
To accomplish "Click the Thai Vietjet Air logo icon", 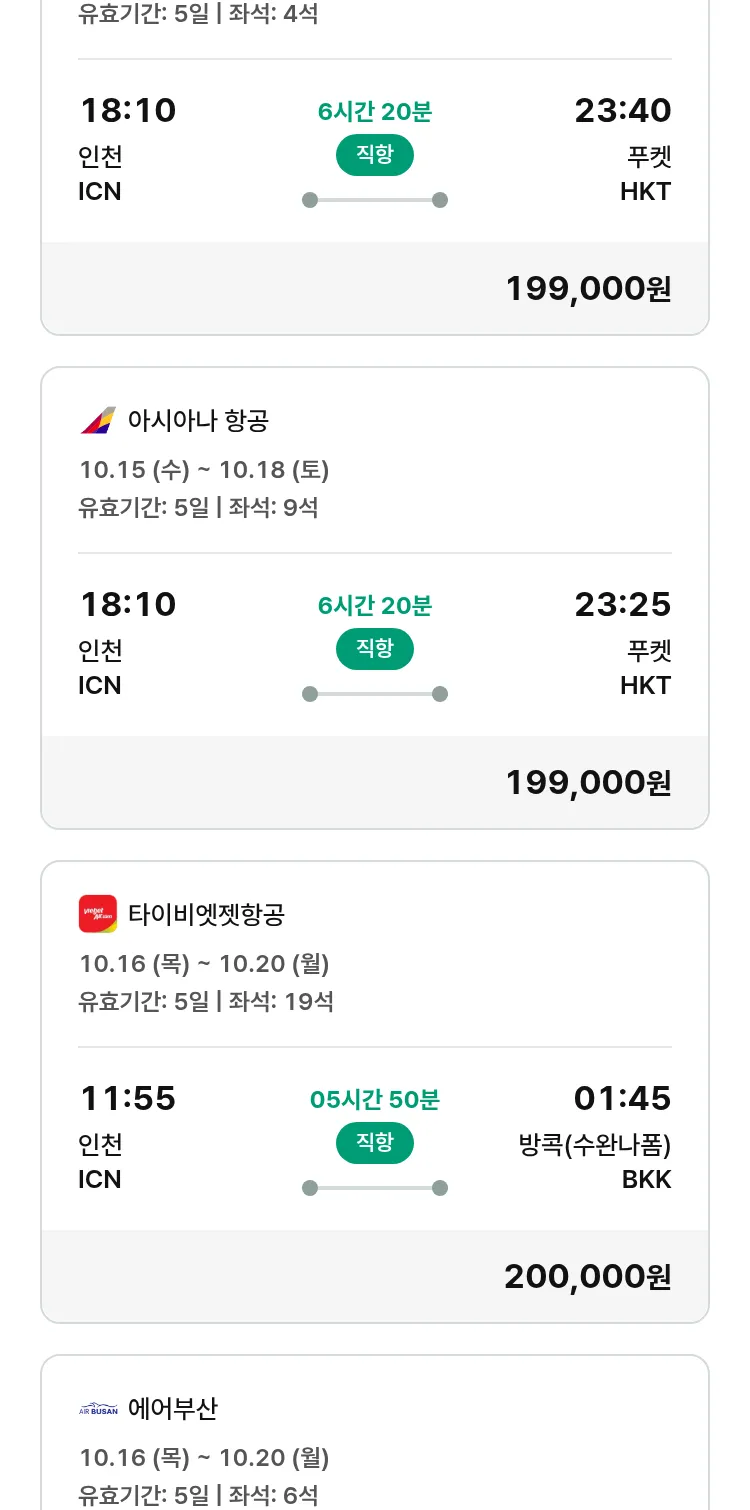I will click(x=98, y=914).
